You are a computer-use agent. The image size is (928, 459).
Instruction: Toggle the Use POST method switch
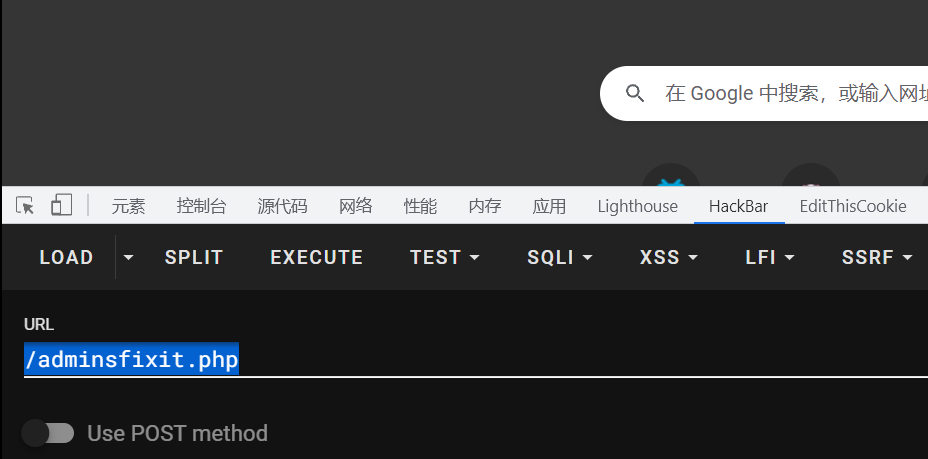(48, 433)
